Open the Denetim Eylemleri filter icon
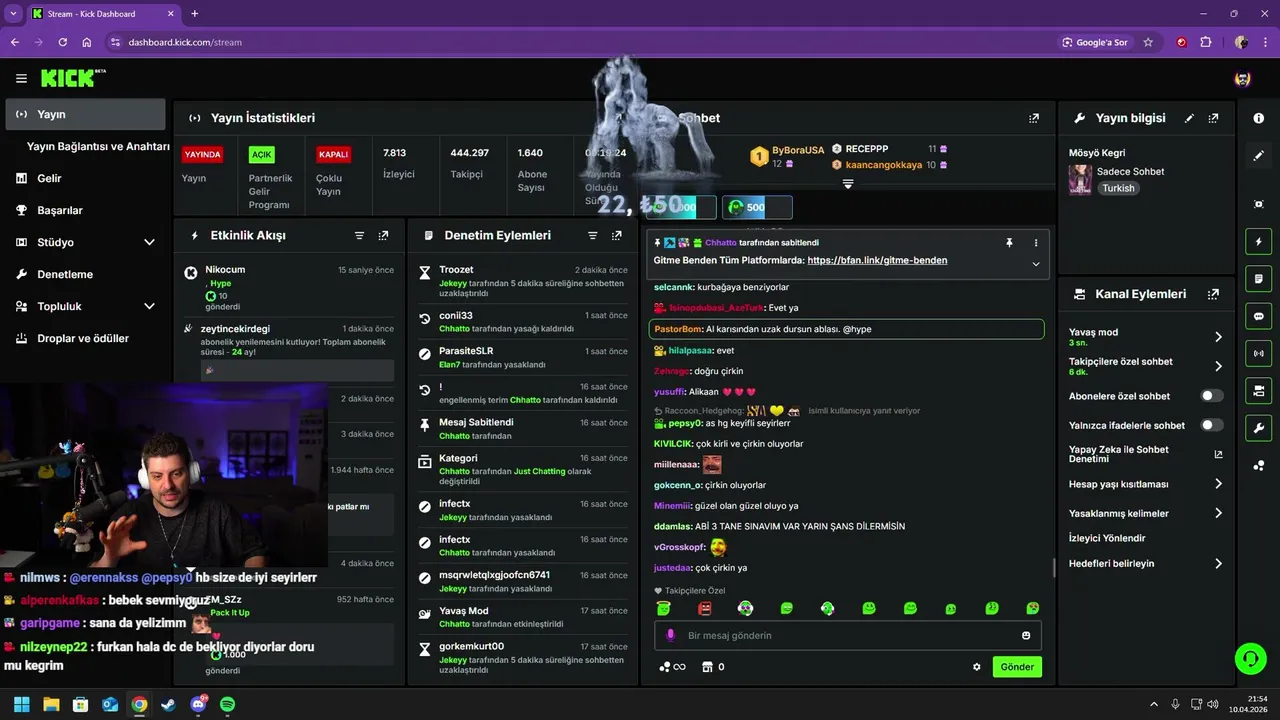Viewport: 1280px width, 720px height. pyautogui.click(x=592, y=236)
